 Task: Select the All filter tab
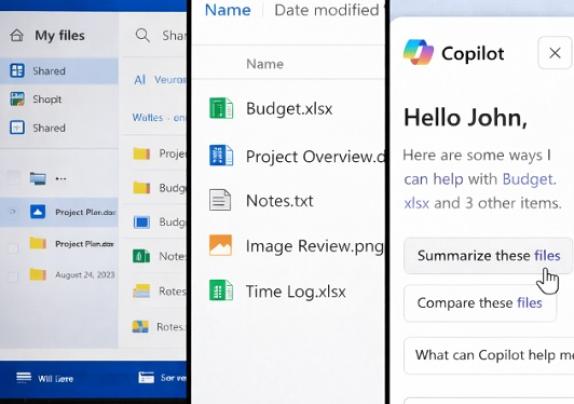click(x=140, y=80)
